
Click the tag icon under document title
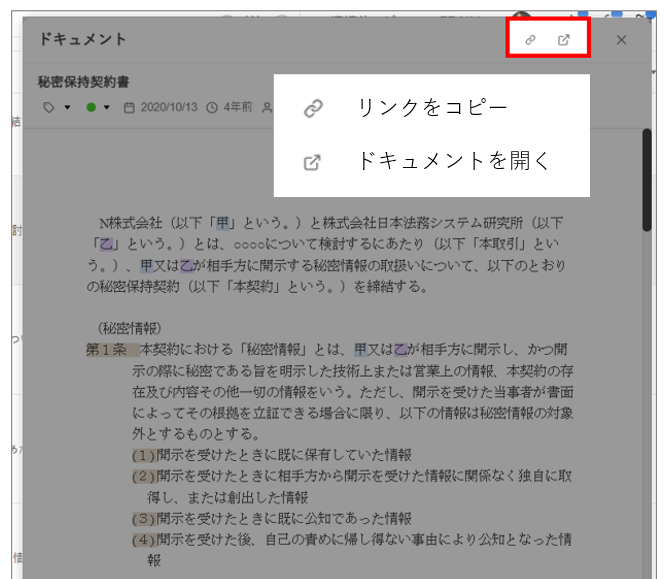click(48, 108)
